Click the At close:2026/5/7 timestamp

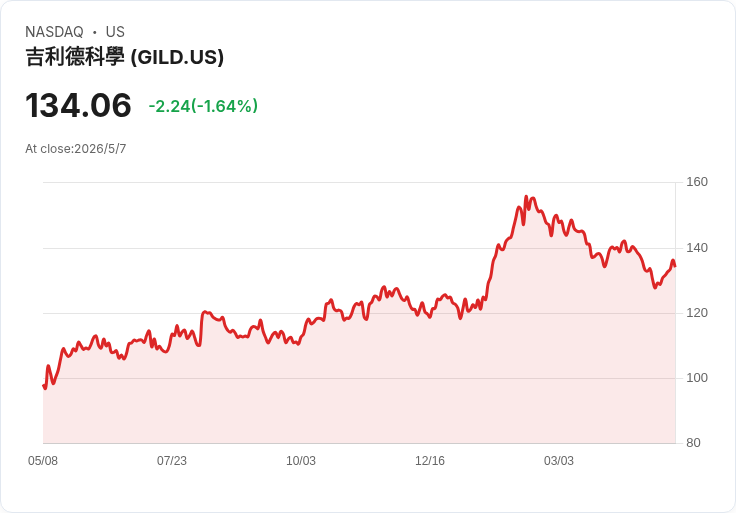pyautogui.click(x=76, y=149)
